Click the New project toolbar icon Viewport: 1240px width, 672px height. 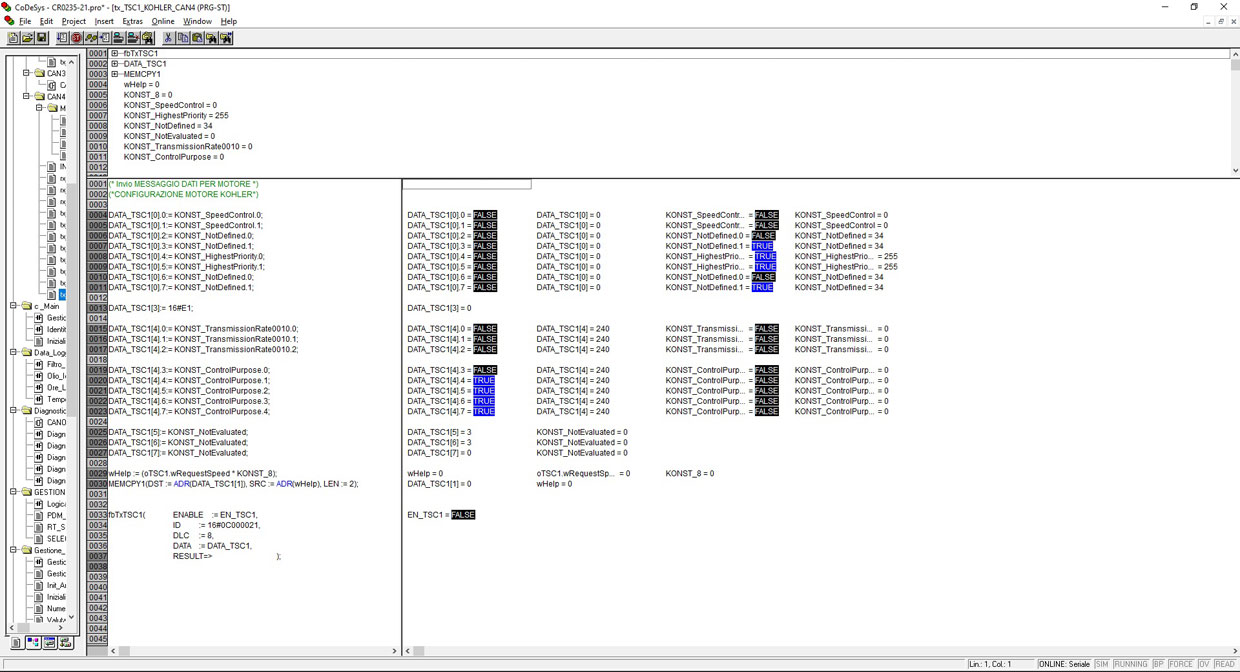[14, 38]
